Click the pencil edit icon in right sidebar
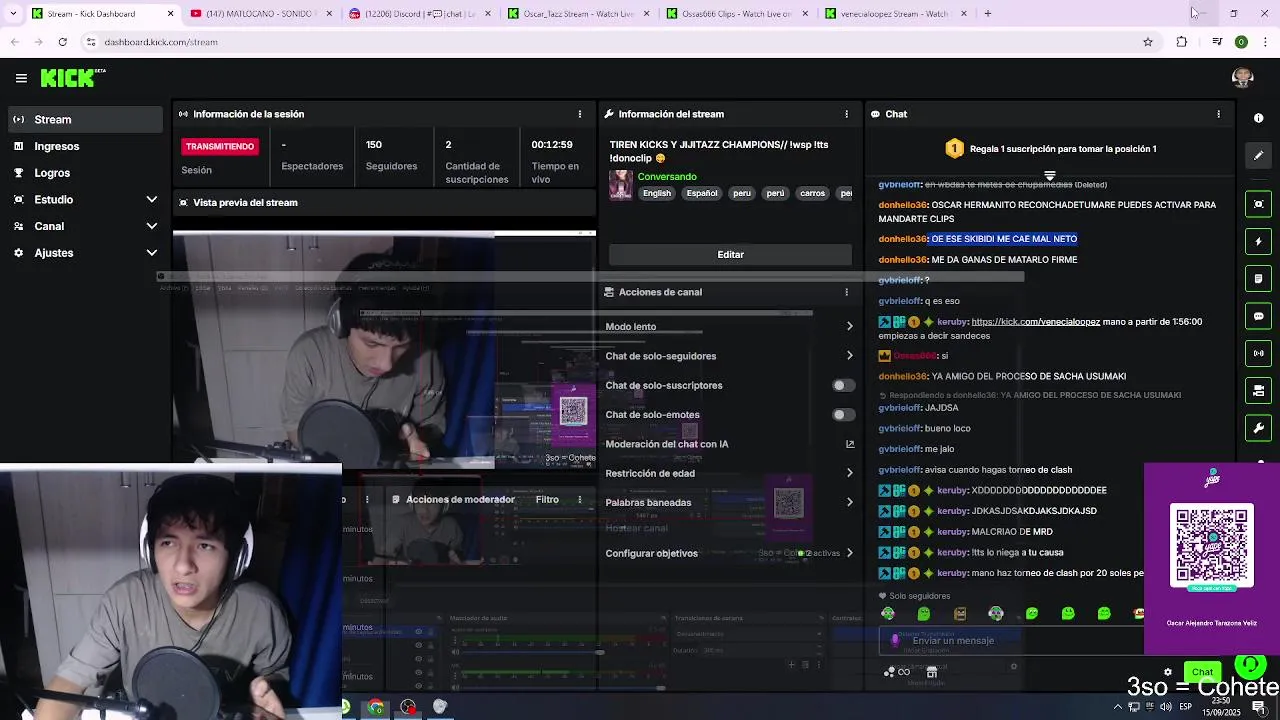The image size is (1280, 720). [1258, 156]
